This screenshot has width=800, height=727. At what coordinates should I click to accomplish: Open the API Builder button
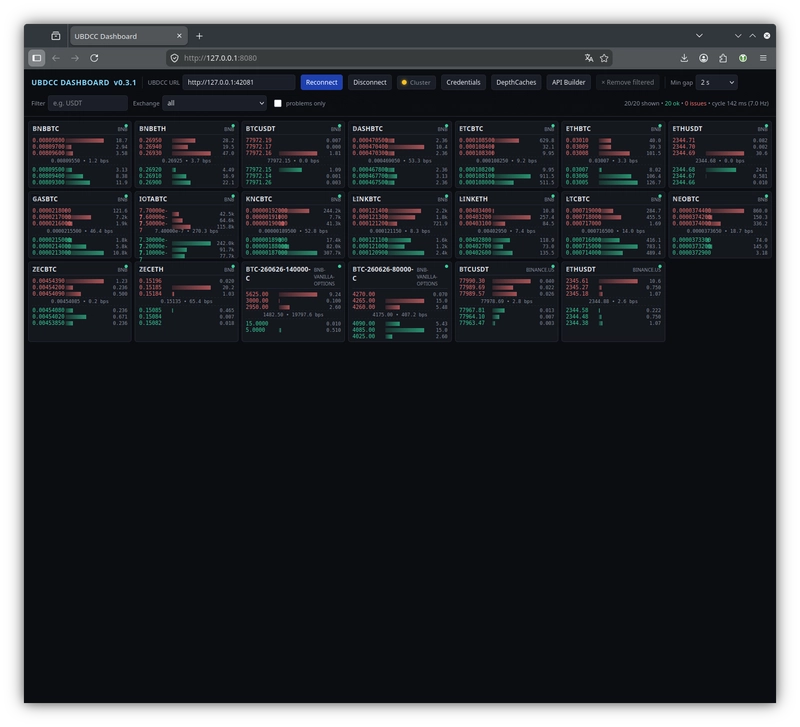568,82
